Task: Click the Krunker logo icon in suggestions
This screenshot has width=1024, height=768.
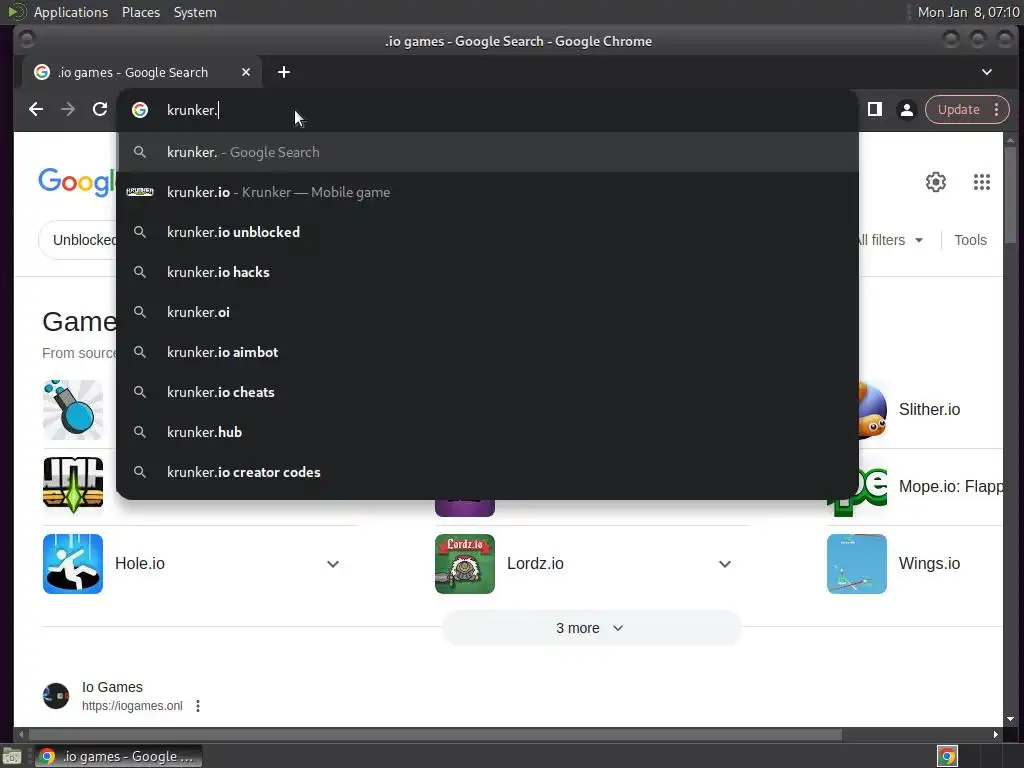Action: pos(140,192)
